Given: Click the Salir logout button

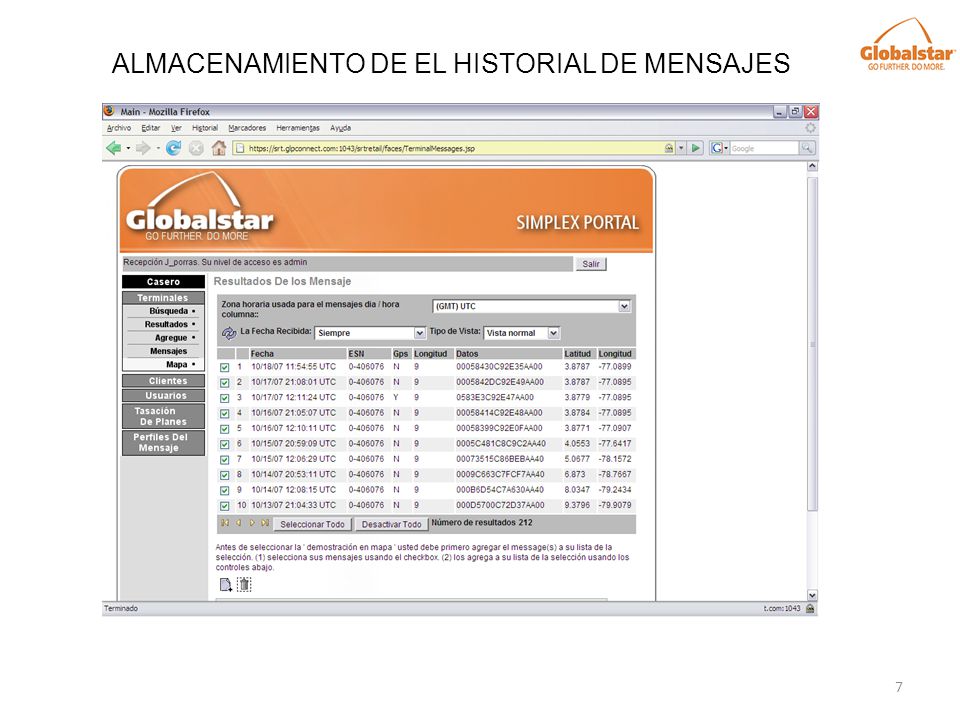Looking at the screenshot, I should tap(591, 264).
